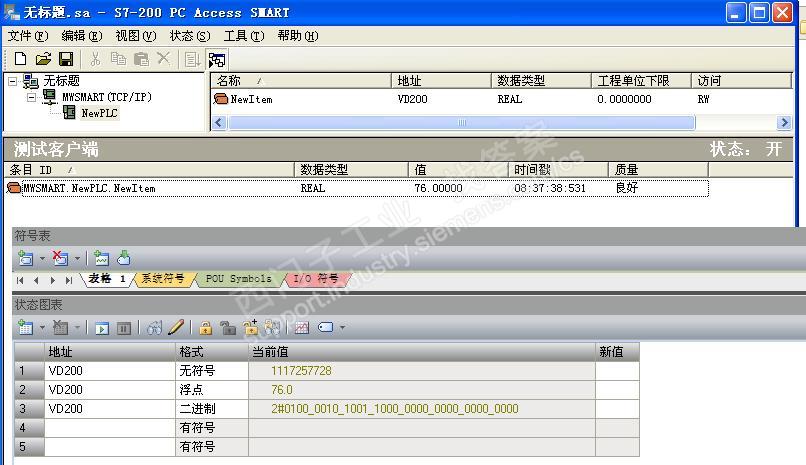Toggle the test client status icon
Screen dimensions: 806x465
217,60
